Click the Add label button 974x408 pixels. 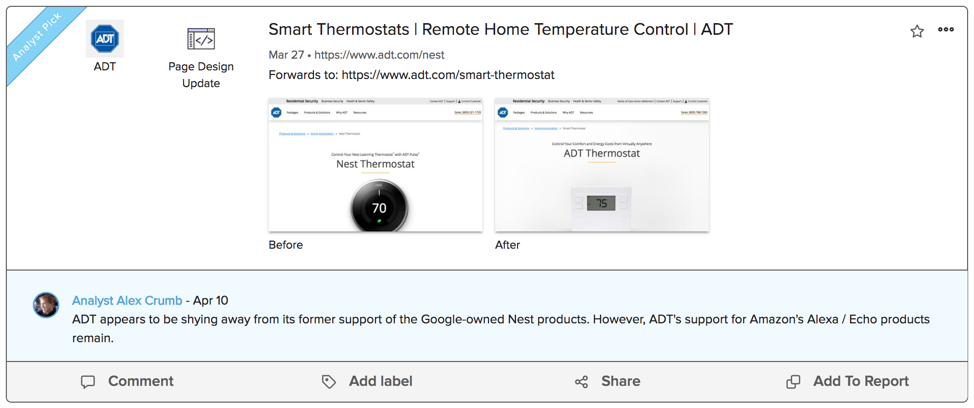click(x=380, y=381)
